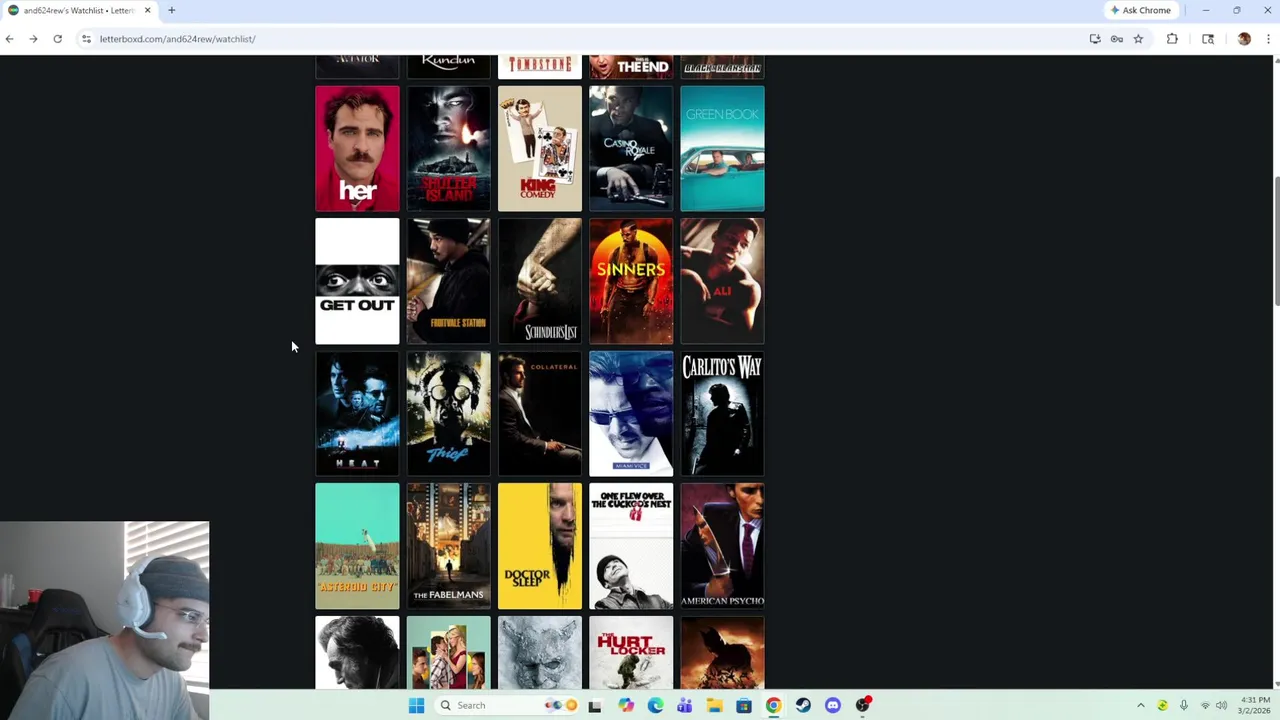1280x720 pixels.
Task: Open the Miami Vice poster
Action: [631, 413]
